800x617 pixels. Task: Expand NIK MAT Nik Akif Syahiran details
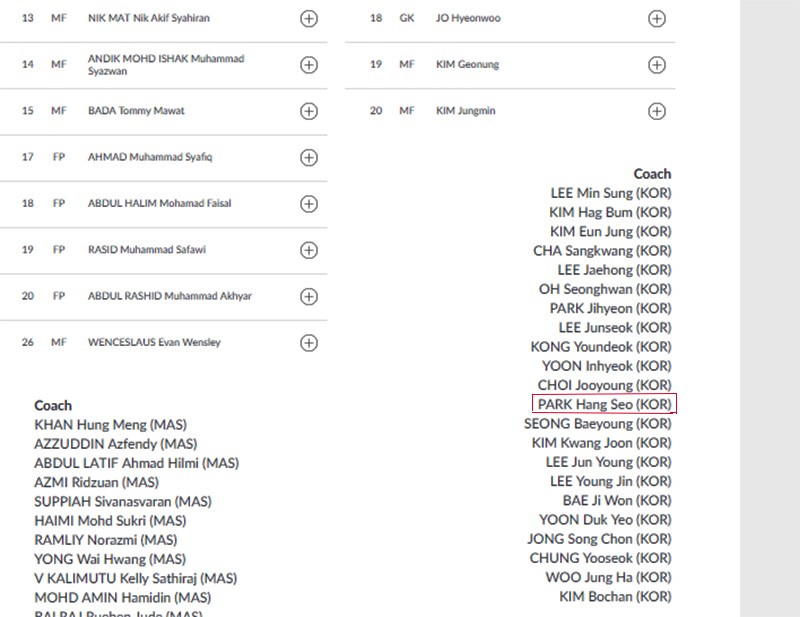click(309, 19)
